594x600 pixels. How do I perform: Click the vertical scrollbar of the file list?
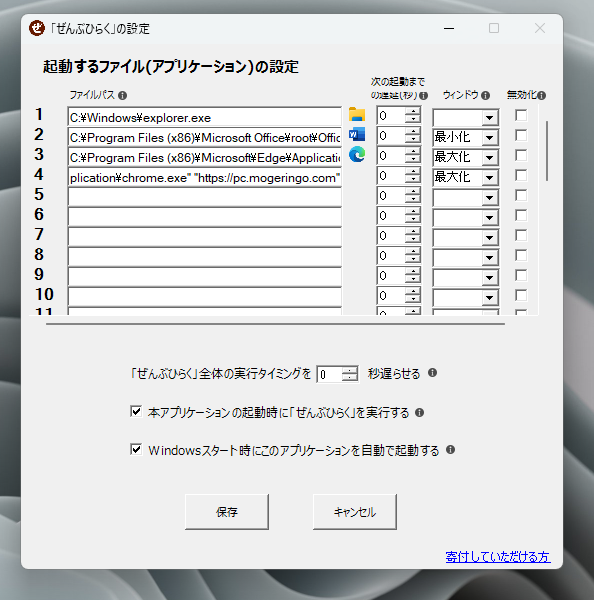tap(547, 150)
